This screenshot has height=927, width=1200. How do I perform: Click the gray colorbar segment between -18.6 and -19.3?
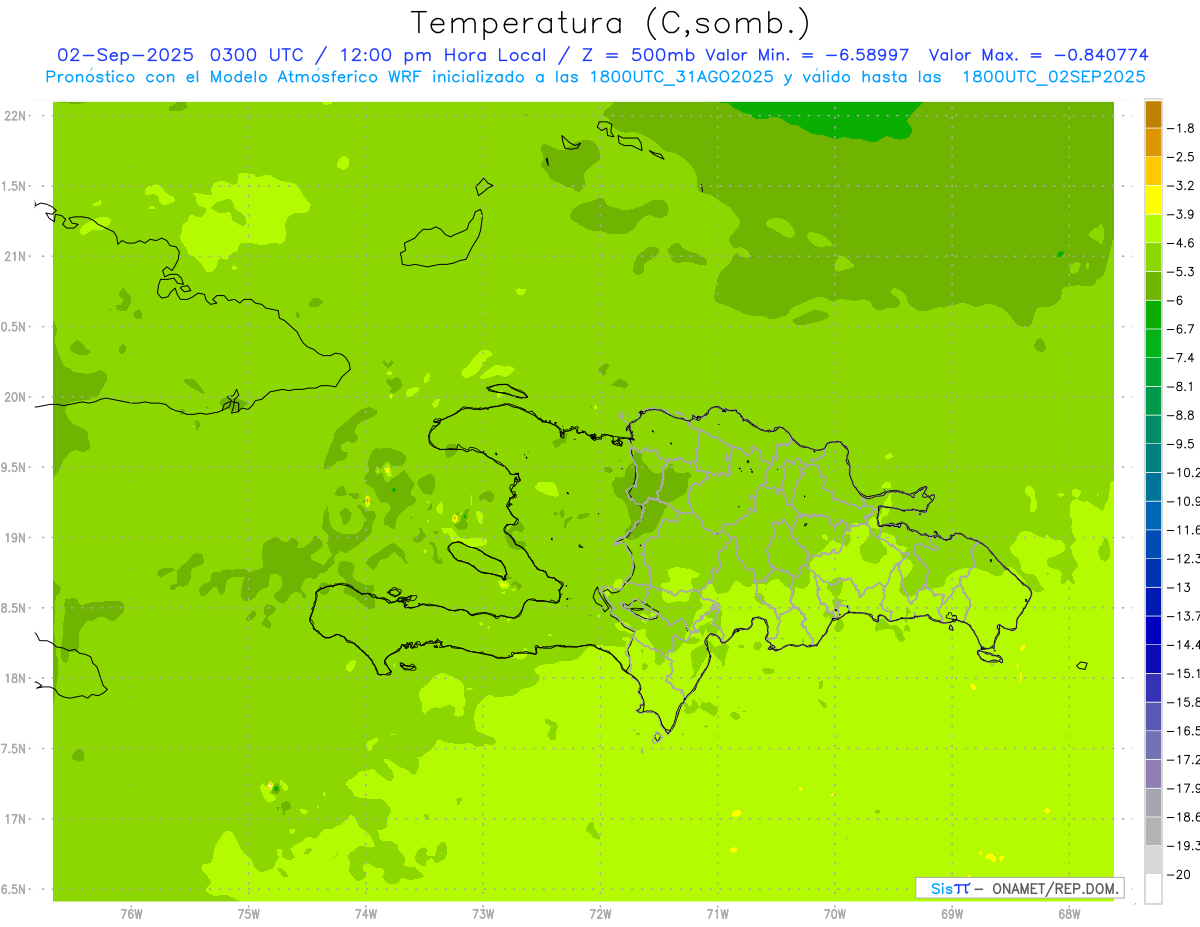[1153, 831]
